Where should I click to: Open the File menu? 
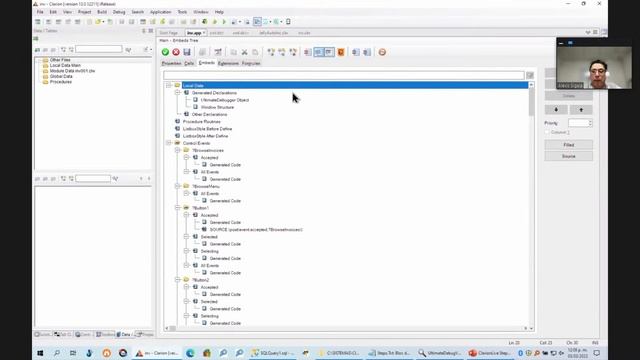(40, 12)
